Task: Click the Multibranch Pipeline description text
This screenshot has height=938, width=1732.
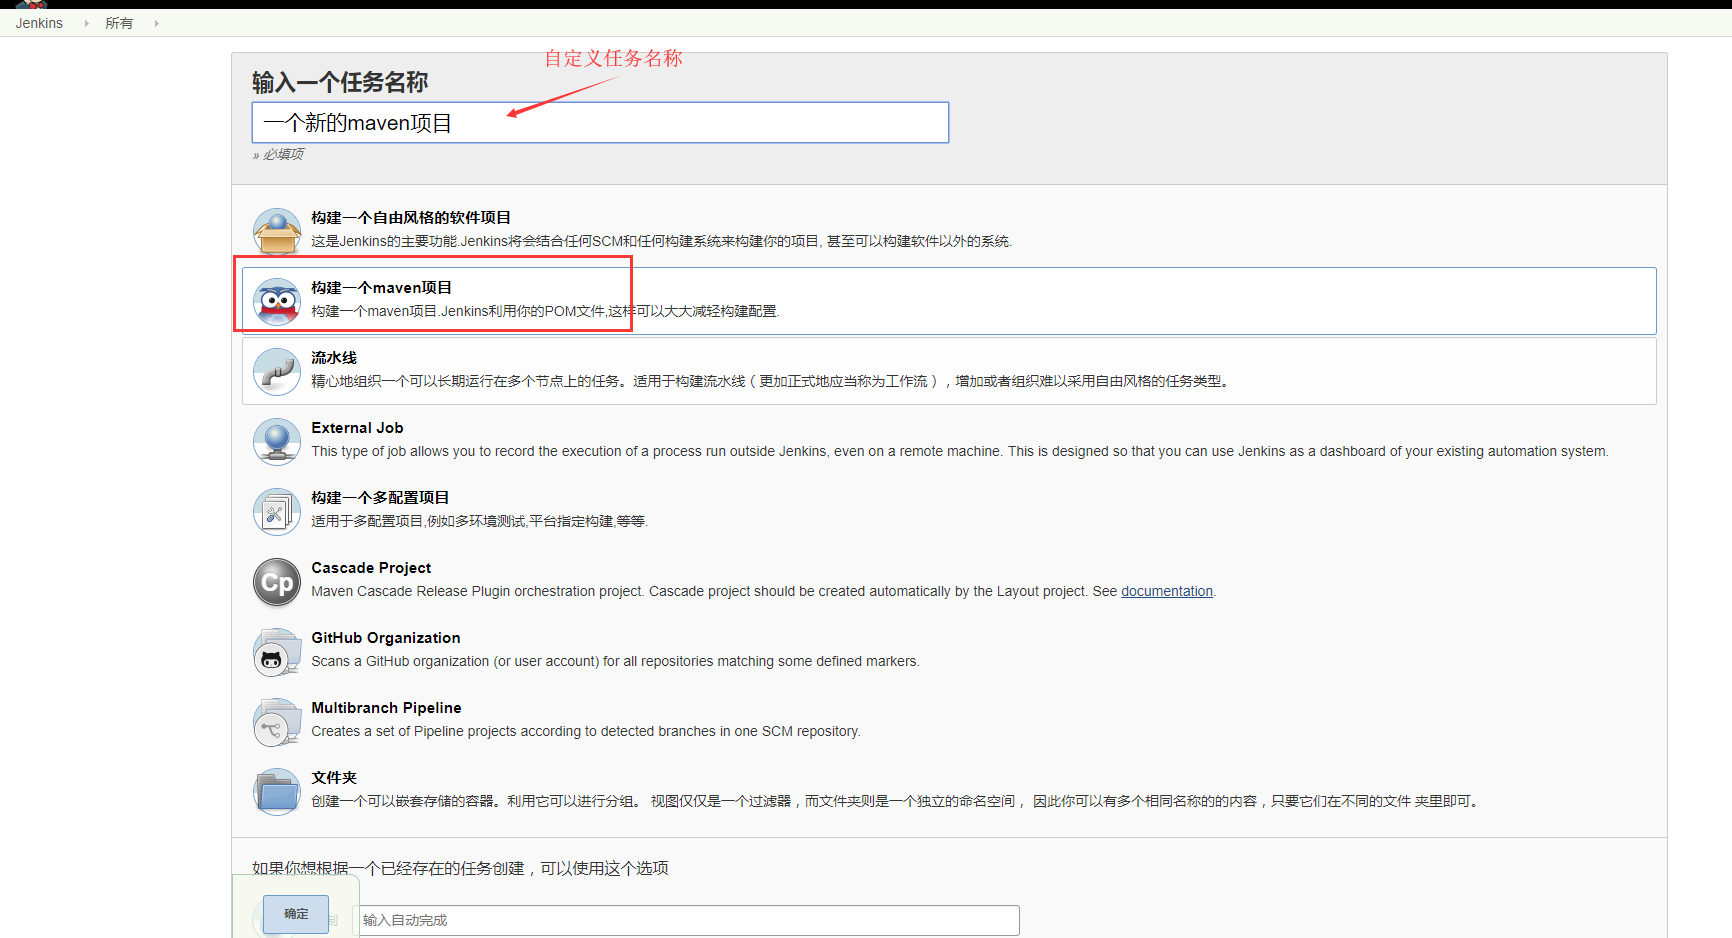Action: click(x=586, y=731)
